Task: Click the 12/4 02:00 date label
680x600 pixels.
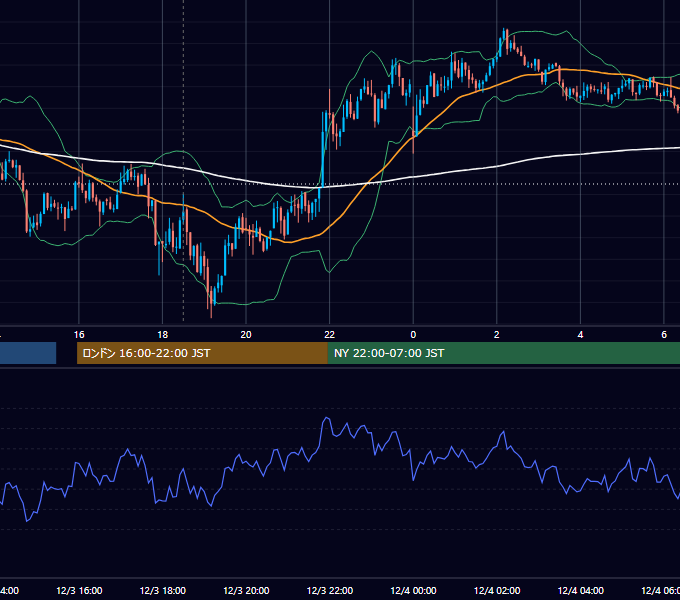Action: 497,590
